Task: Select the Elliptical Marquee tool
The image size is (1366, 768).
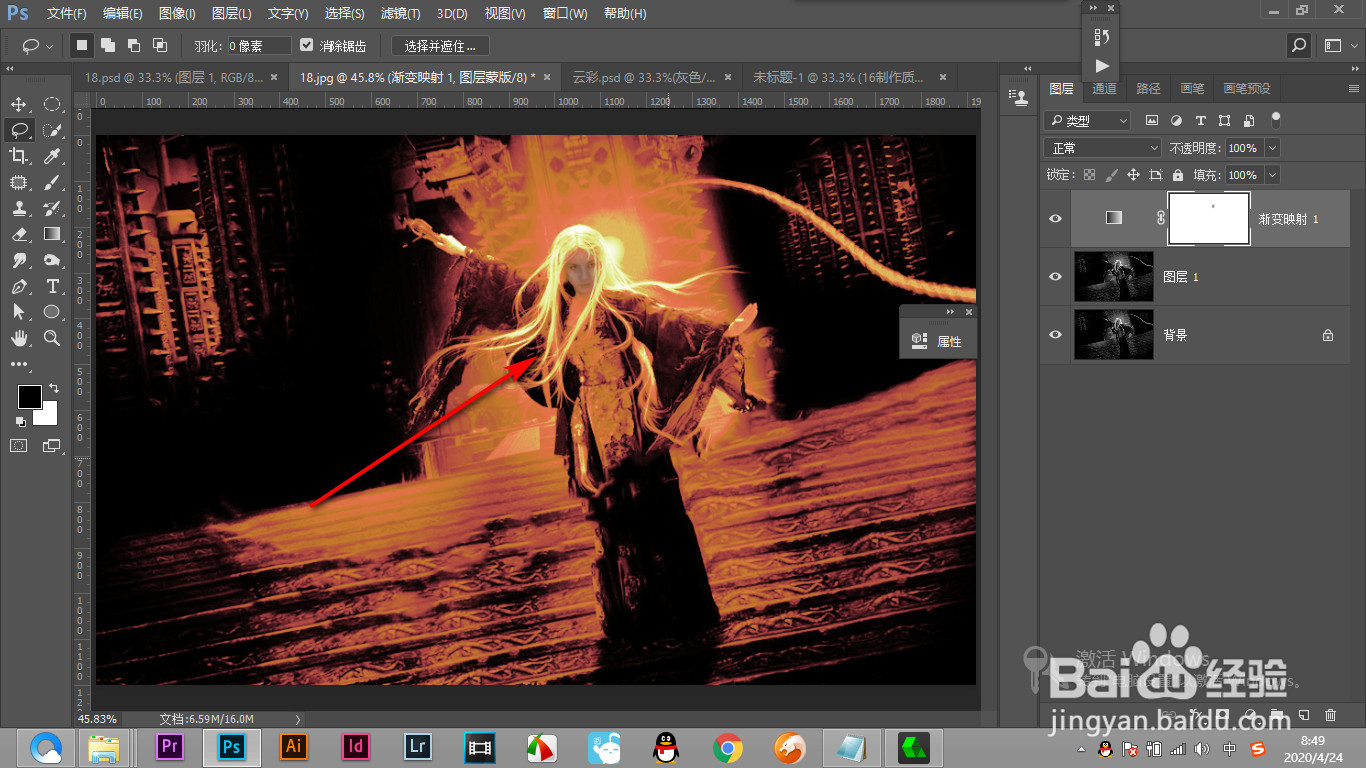Action: tap(52, 104)
